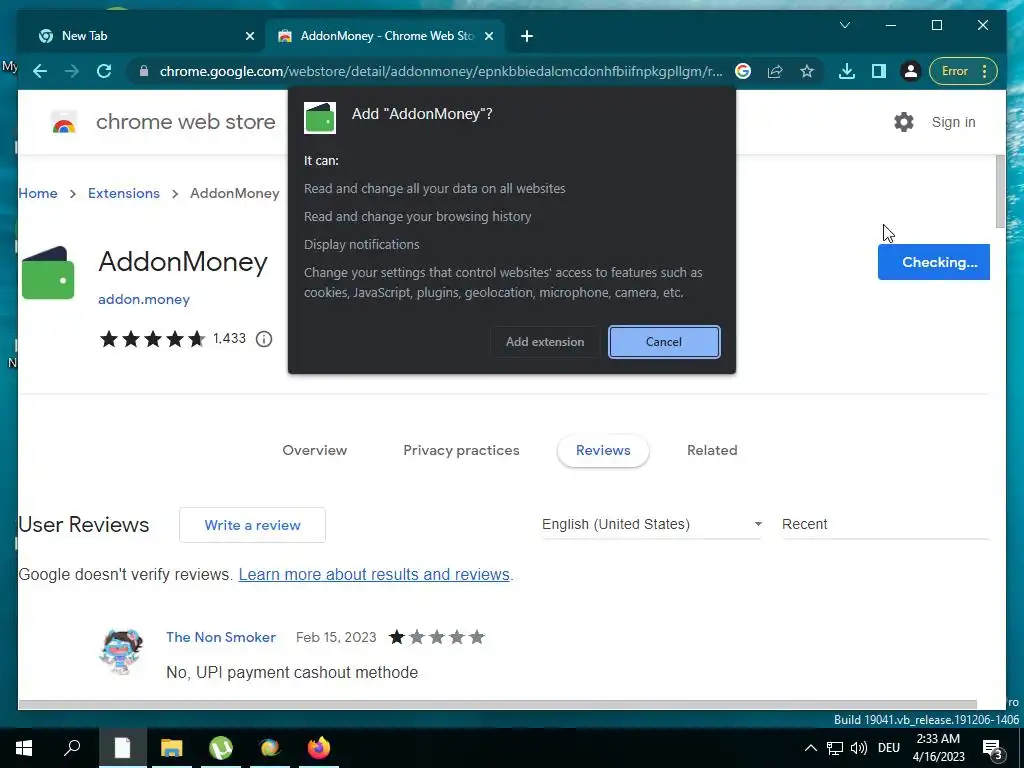Select the Reviews tab
Screen dimensions: 1024x768
pyautogui.click(x=603, y=450)
